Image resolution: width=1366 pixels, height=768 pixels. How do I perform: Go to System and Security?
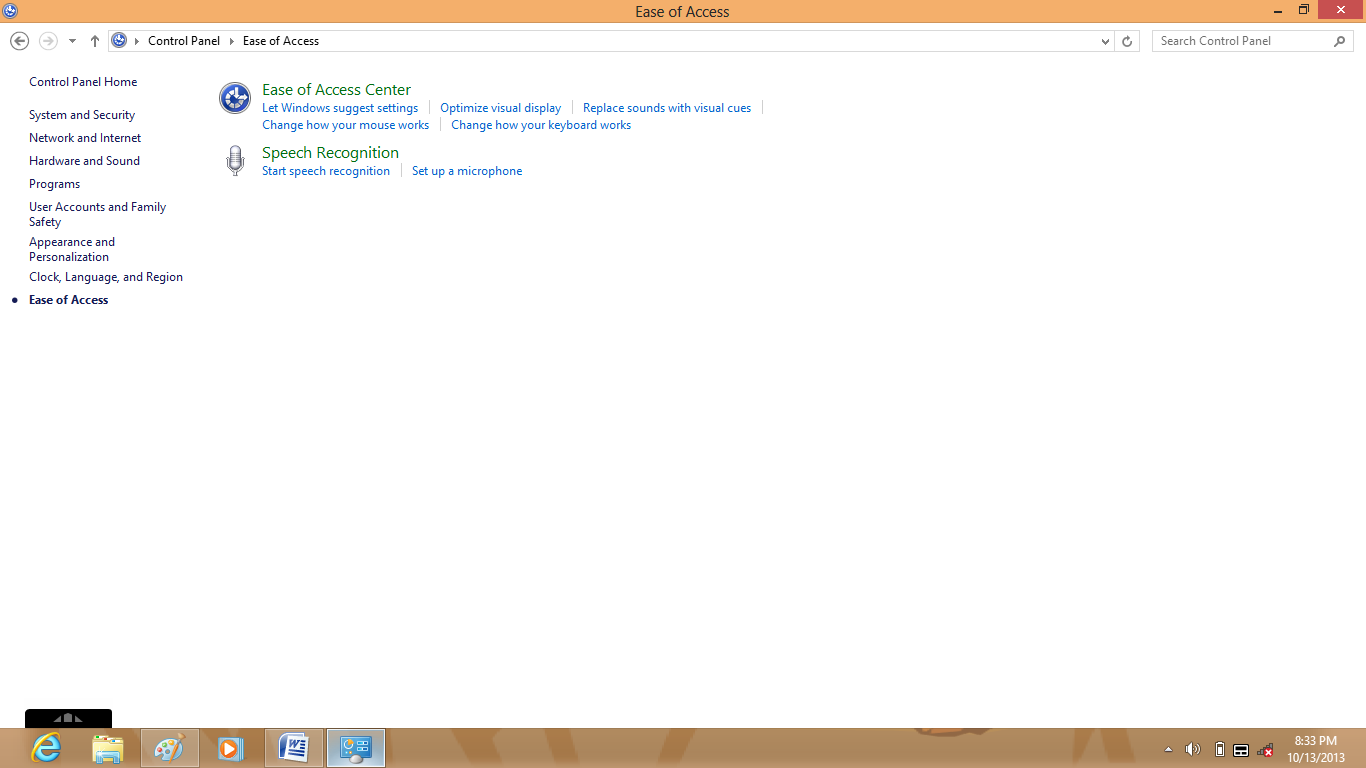tap(82, 115)
